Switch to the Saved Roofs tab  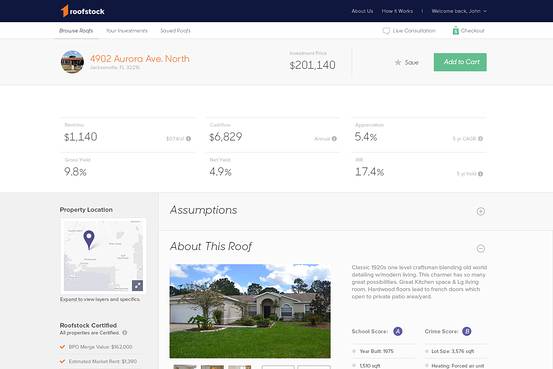click(175, 31)
